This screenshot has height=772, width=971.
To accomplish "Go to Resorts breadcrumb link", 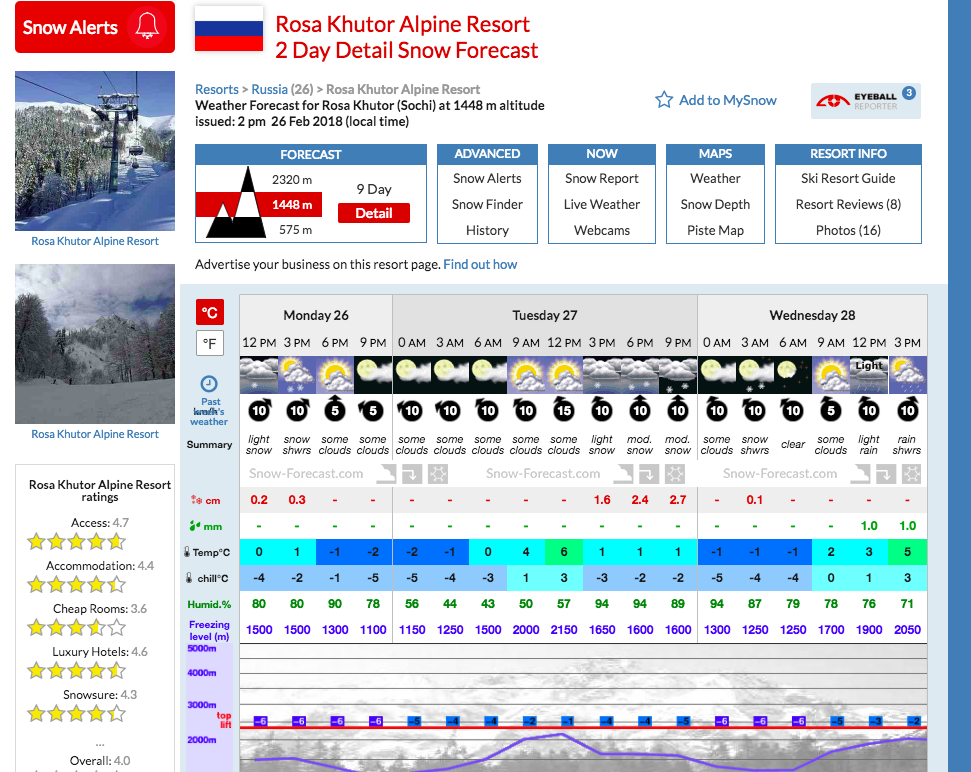I will (x=217, y=89).
